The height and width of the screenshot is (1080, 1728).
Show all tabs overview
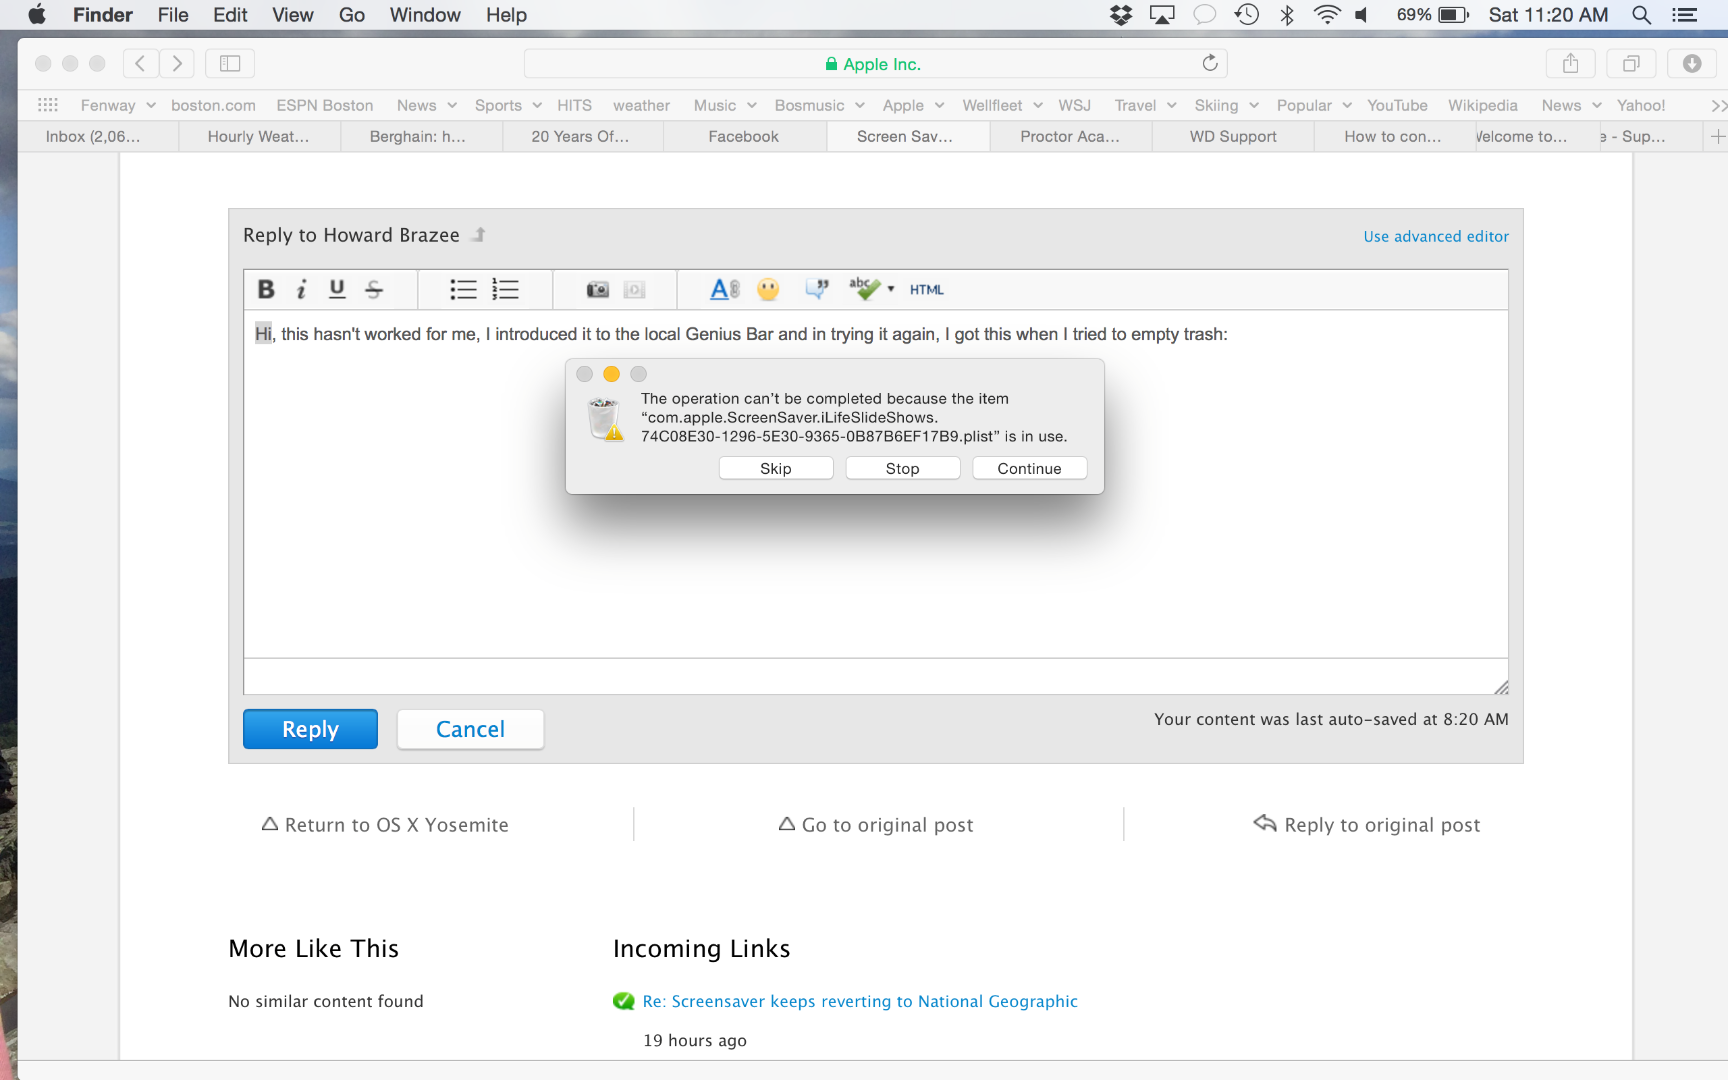coord(1631,63)
